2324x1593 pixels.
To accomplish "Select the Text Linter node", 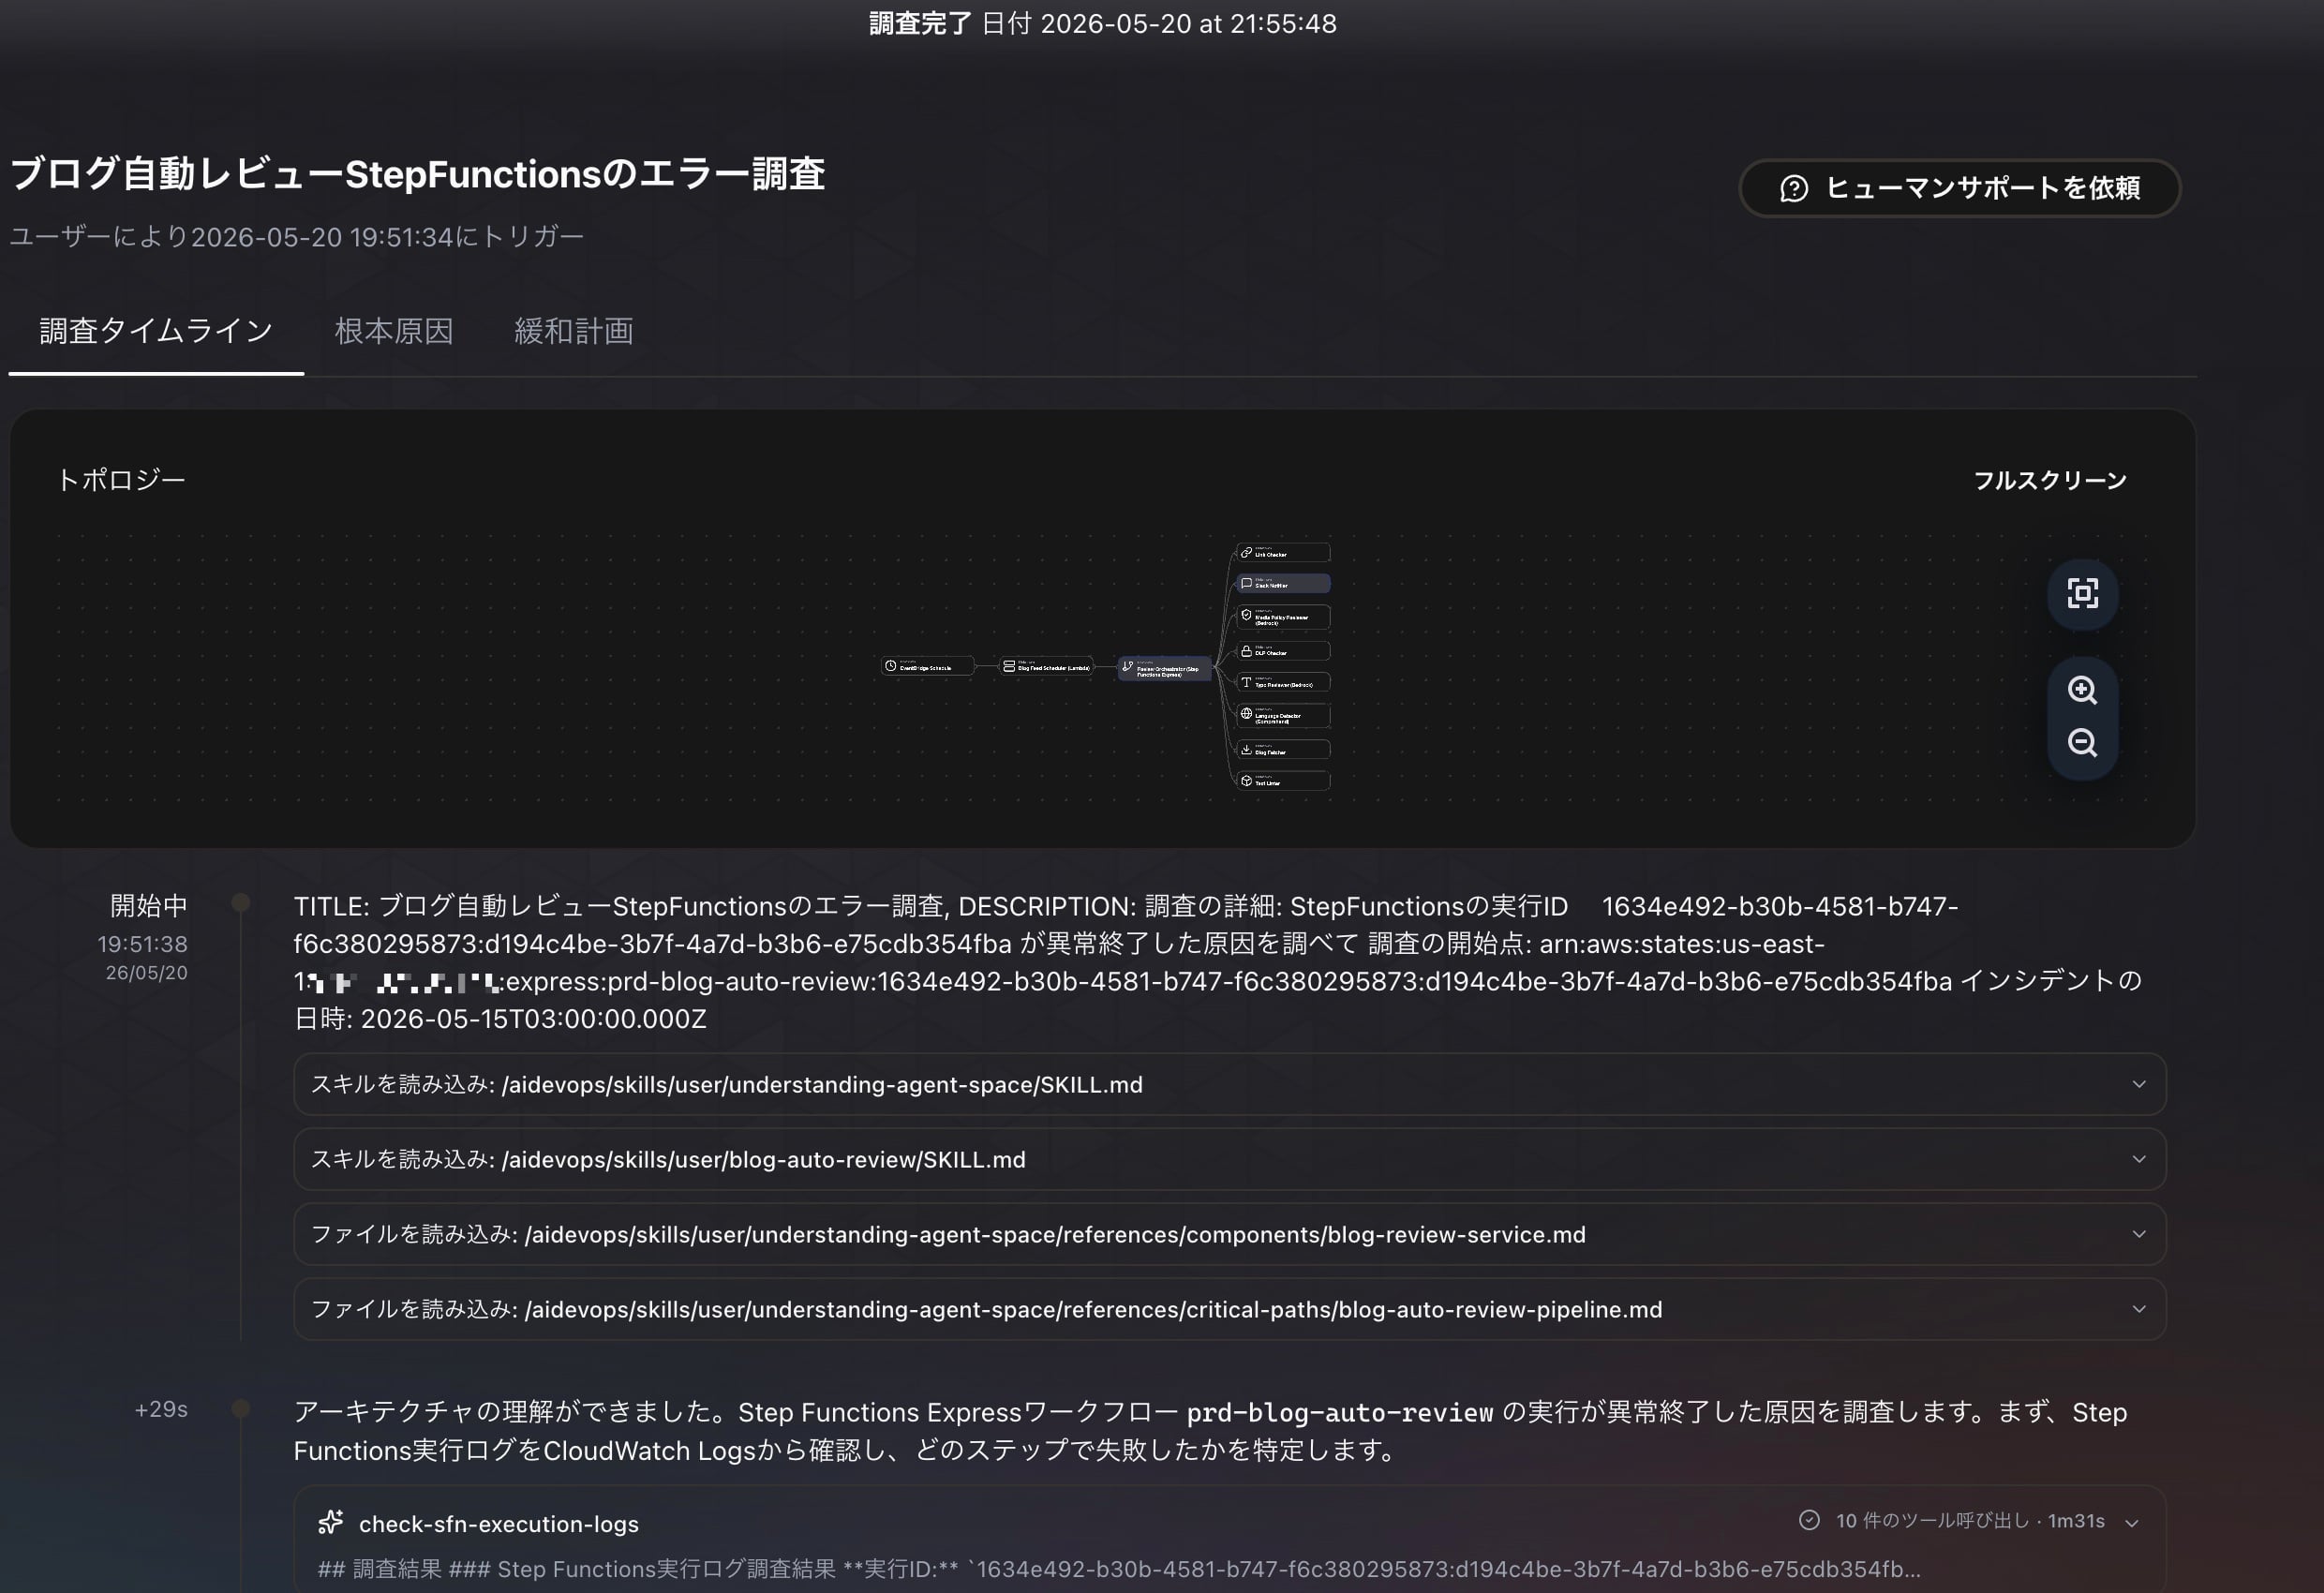I will tap(1283, 780).
